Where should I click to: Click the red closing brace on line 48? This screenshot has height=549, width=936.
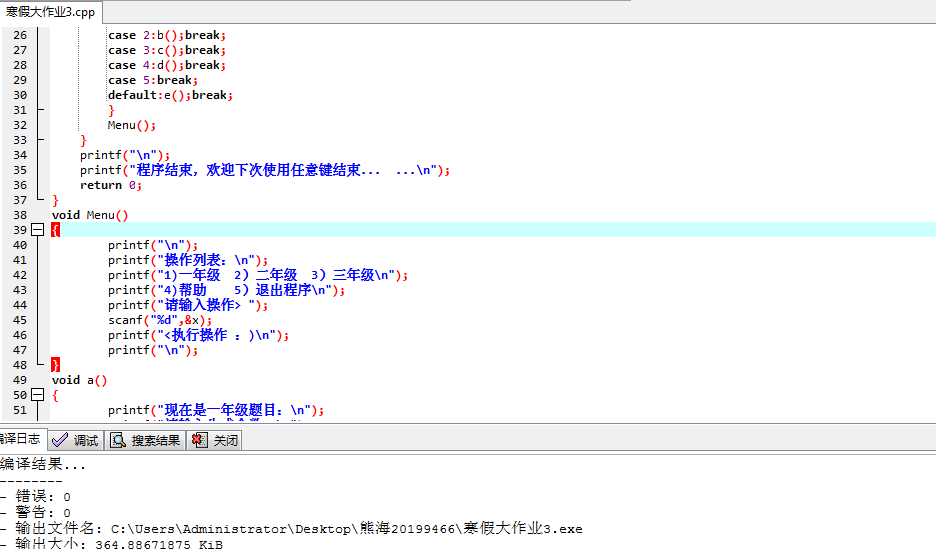(x=56, y=365)
